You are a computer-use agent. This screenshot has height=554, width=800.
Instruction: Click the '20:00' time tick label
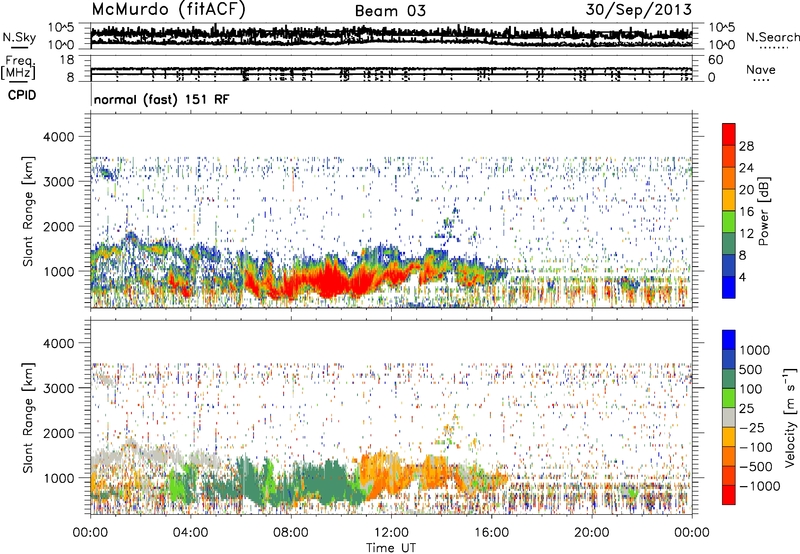coord(591,533)
